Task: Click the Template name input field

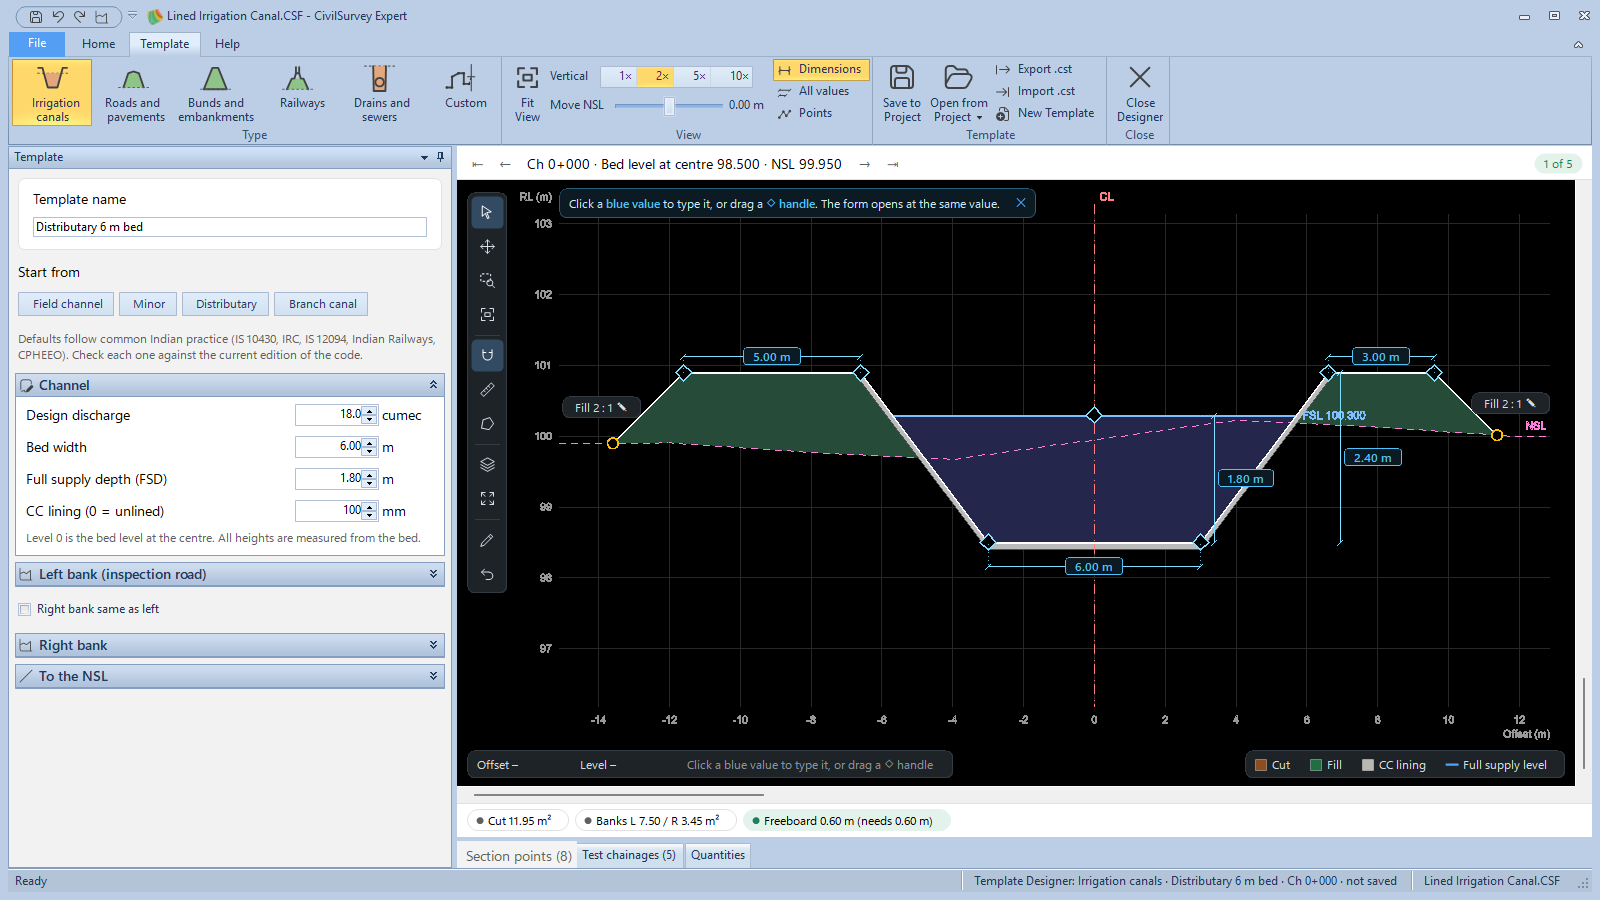Action: [230, 227]
